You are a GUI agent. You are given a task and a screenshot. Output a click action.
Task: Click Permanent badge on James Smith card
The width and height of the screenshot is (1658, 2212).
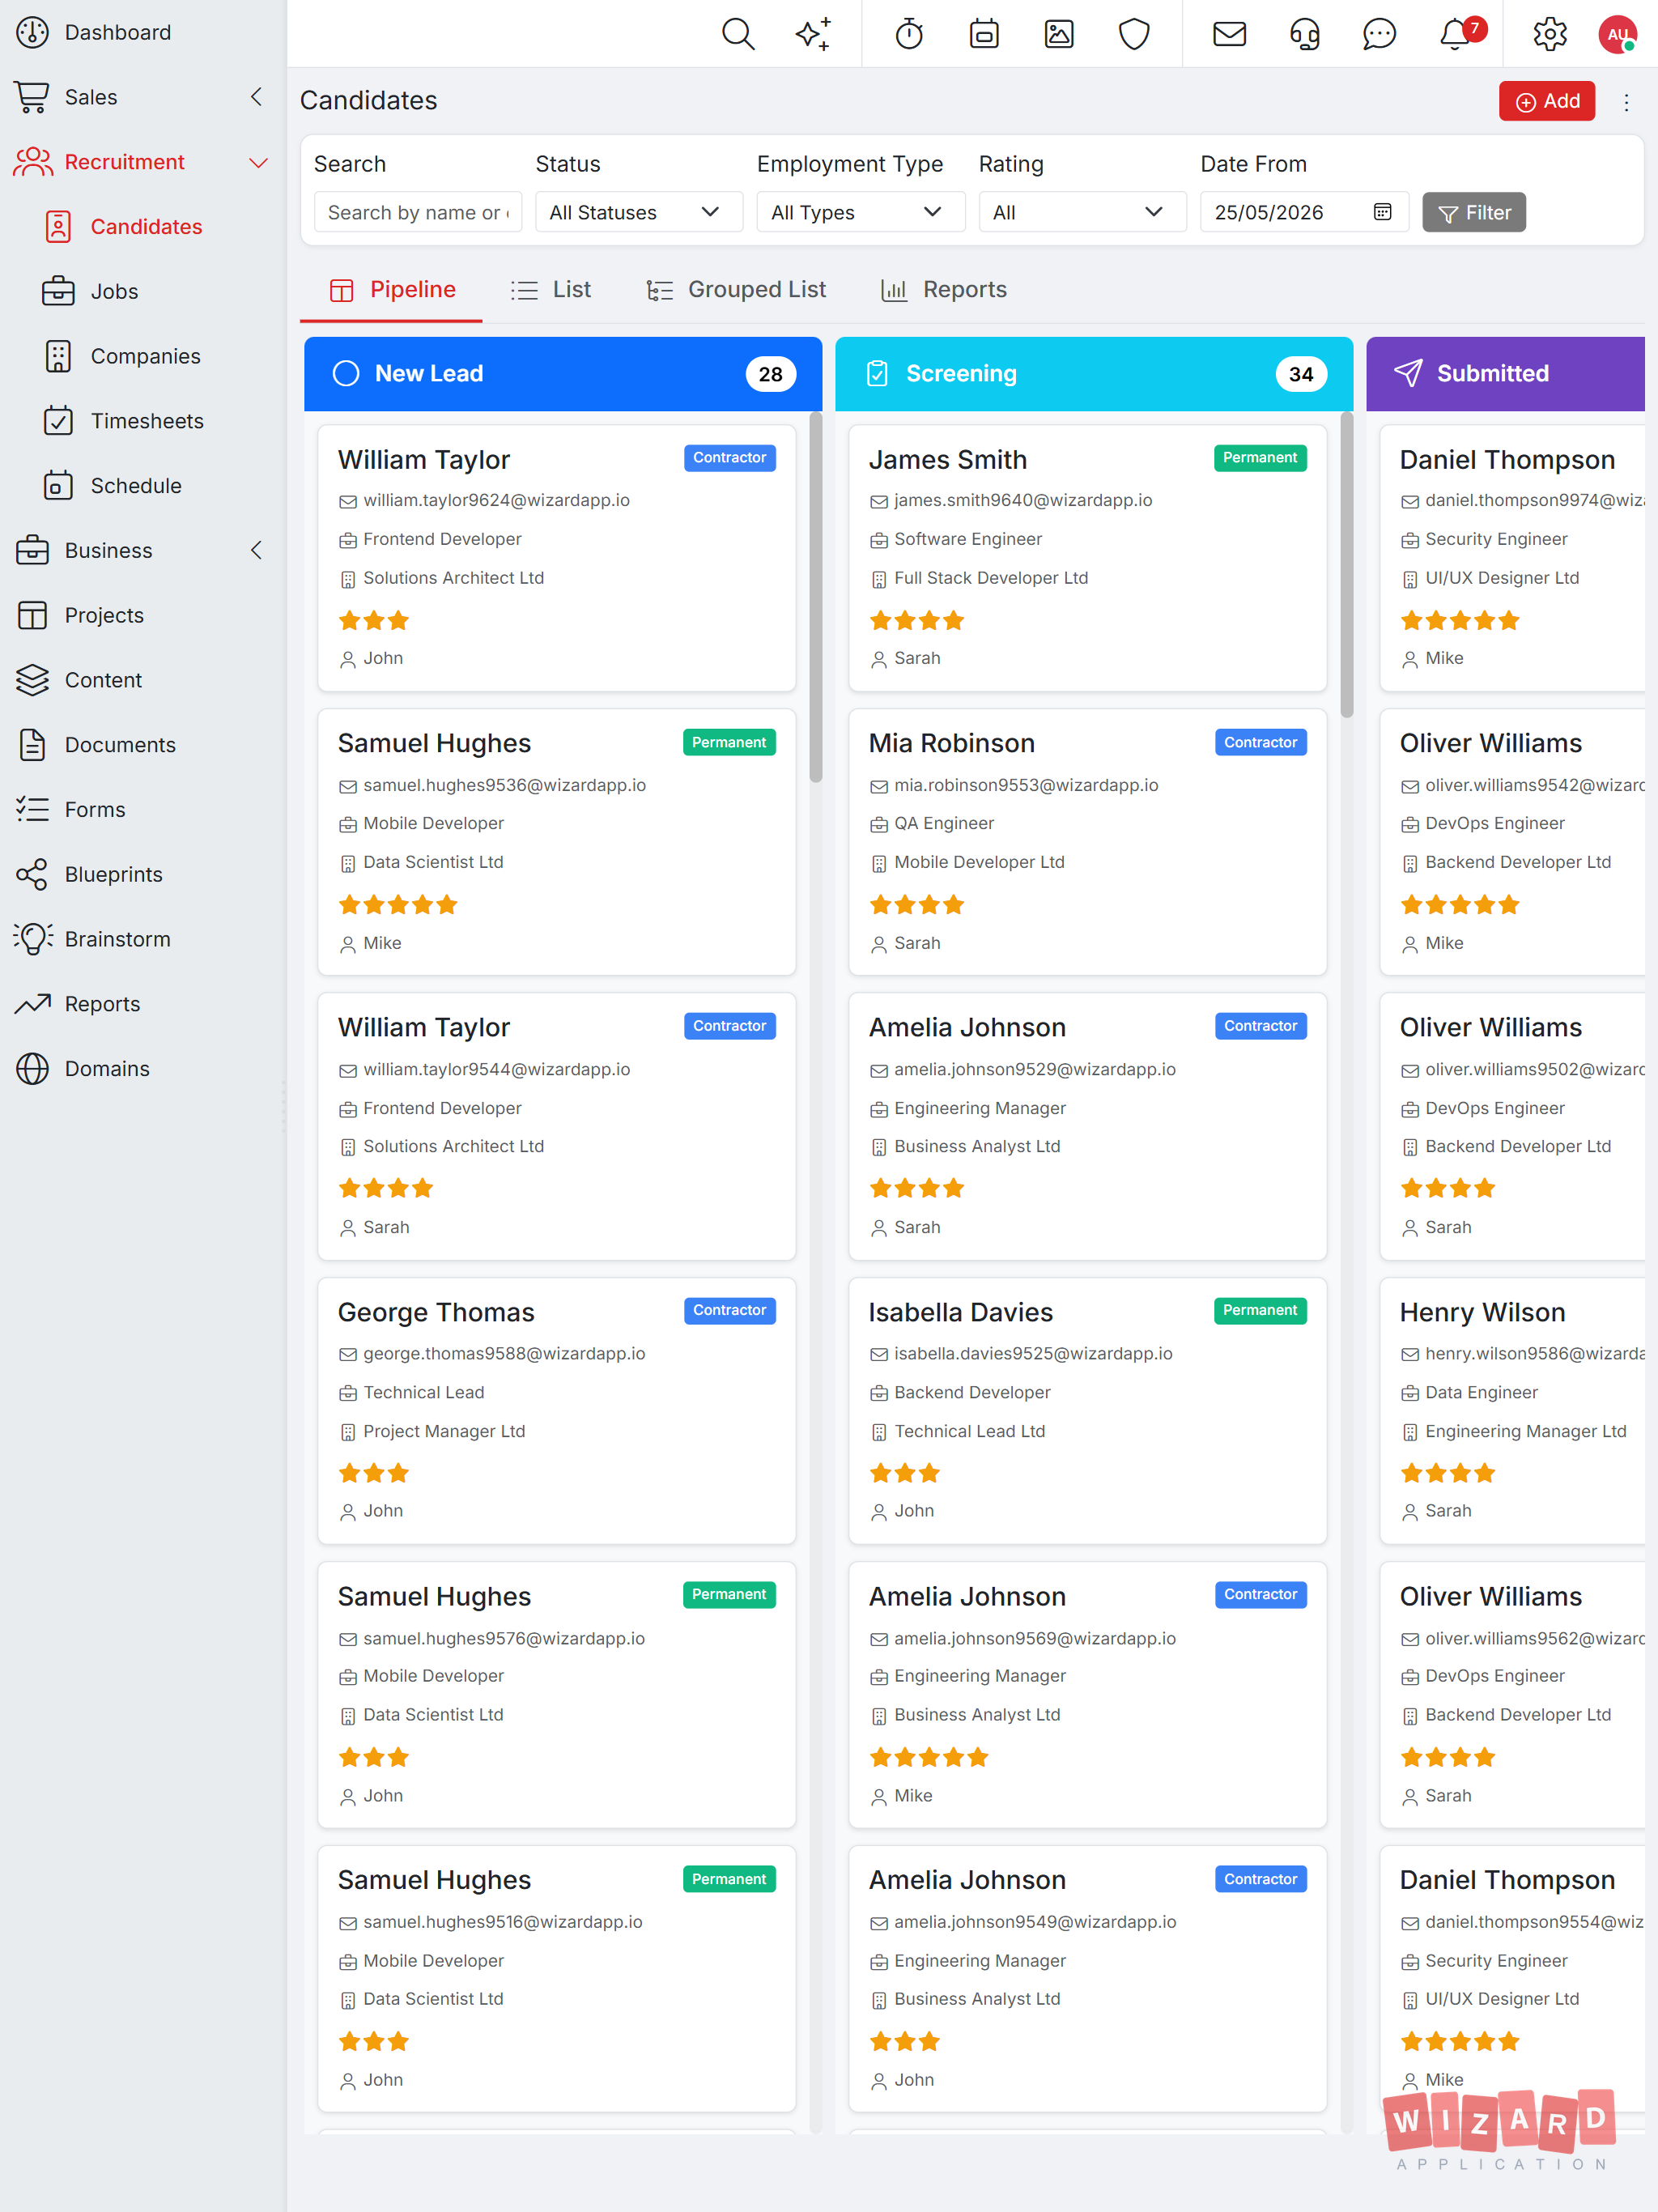[1260, 458]
